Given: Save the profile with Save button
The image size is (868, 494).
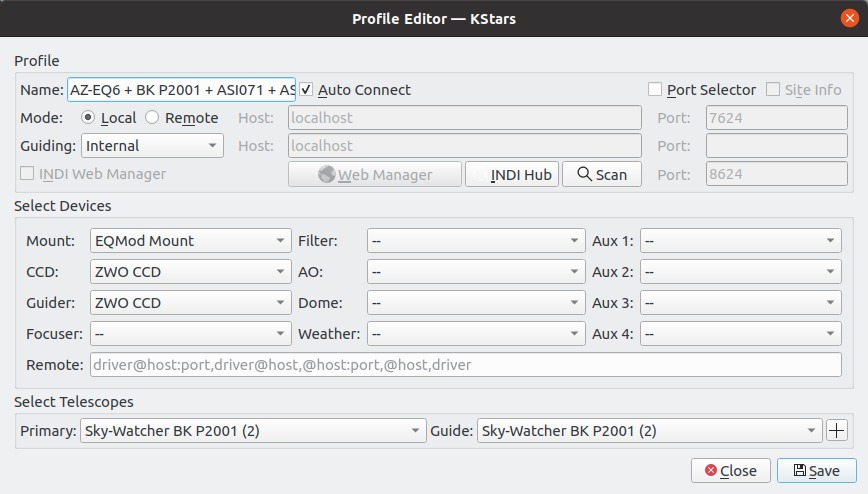Looking at the screenshot, I should [x=817, y=471].
